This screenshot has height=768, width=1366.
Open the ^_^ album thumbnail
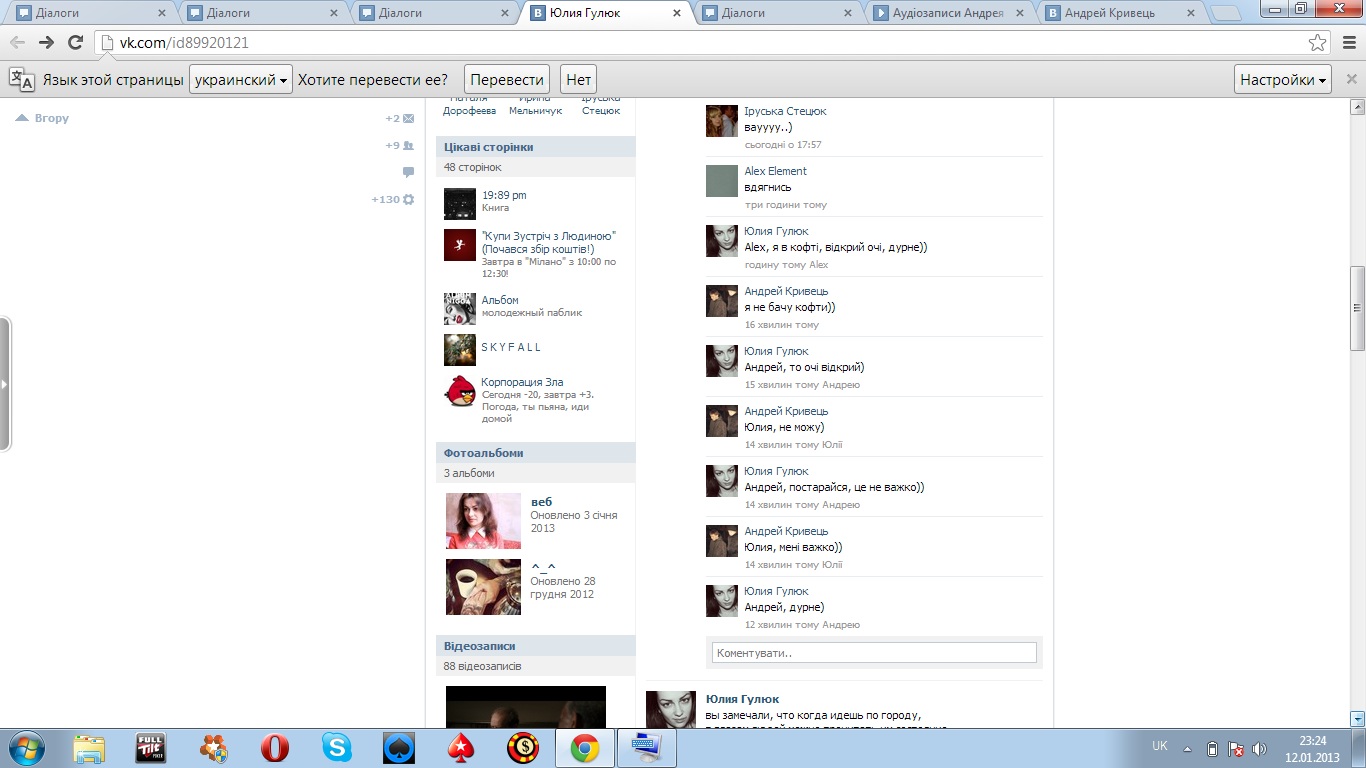coord(483,586)
